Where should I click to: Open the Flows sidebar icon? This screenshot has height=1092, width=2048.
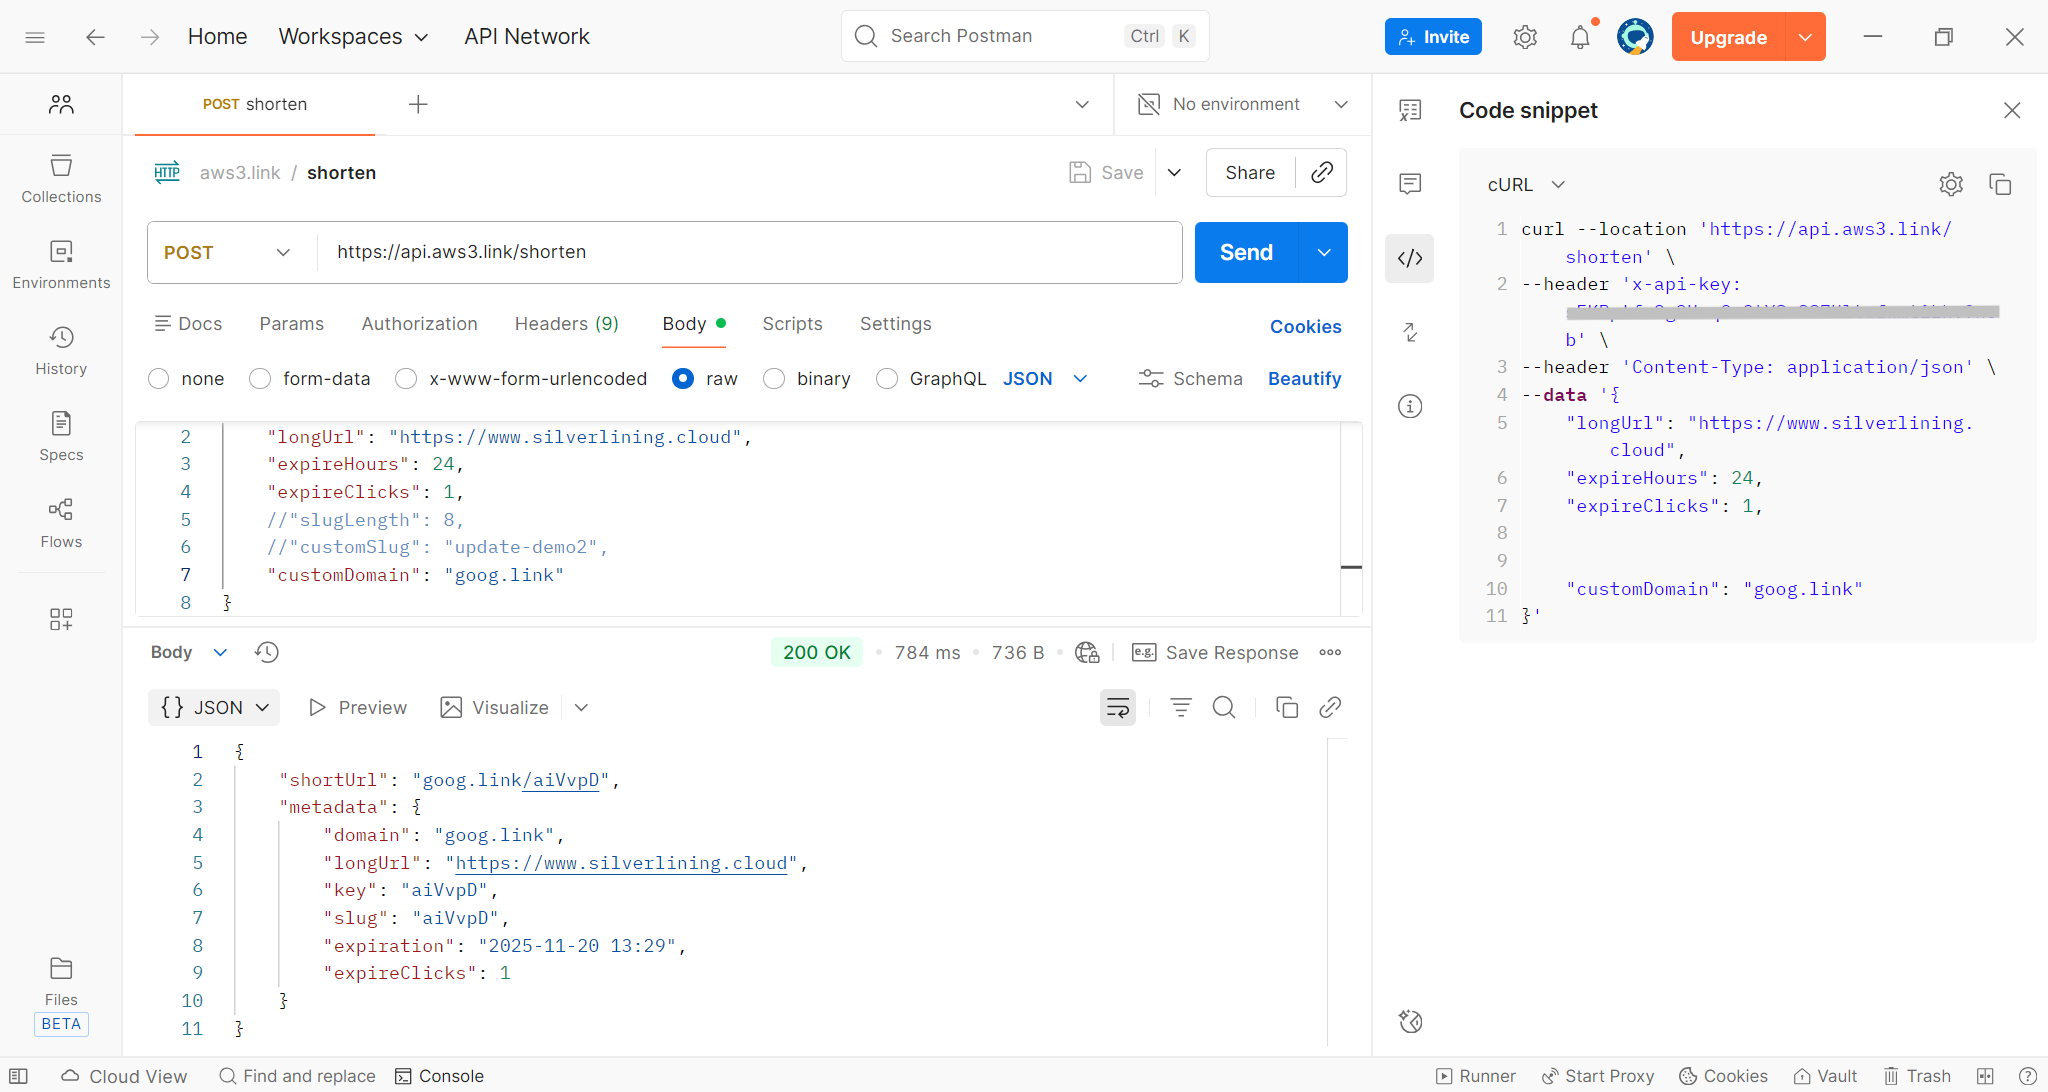pyautogui.click(x=61, y=523)
